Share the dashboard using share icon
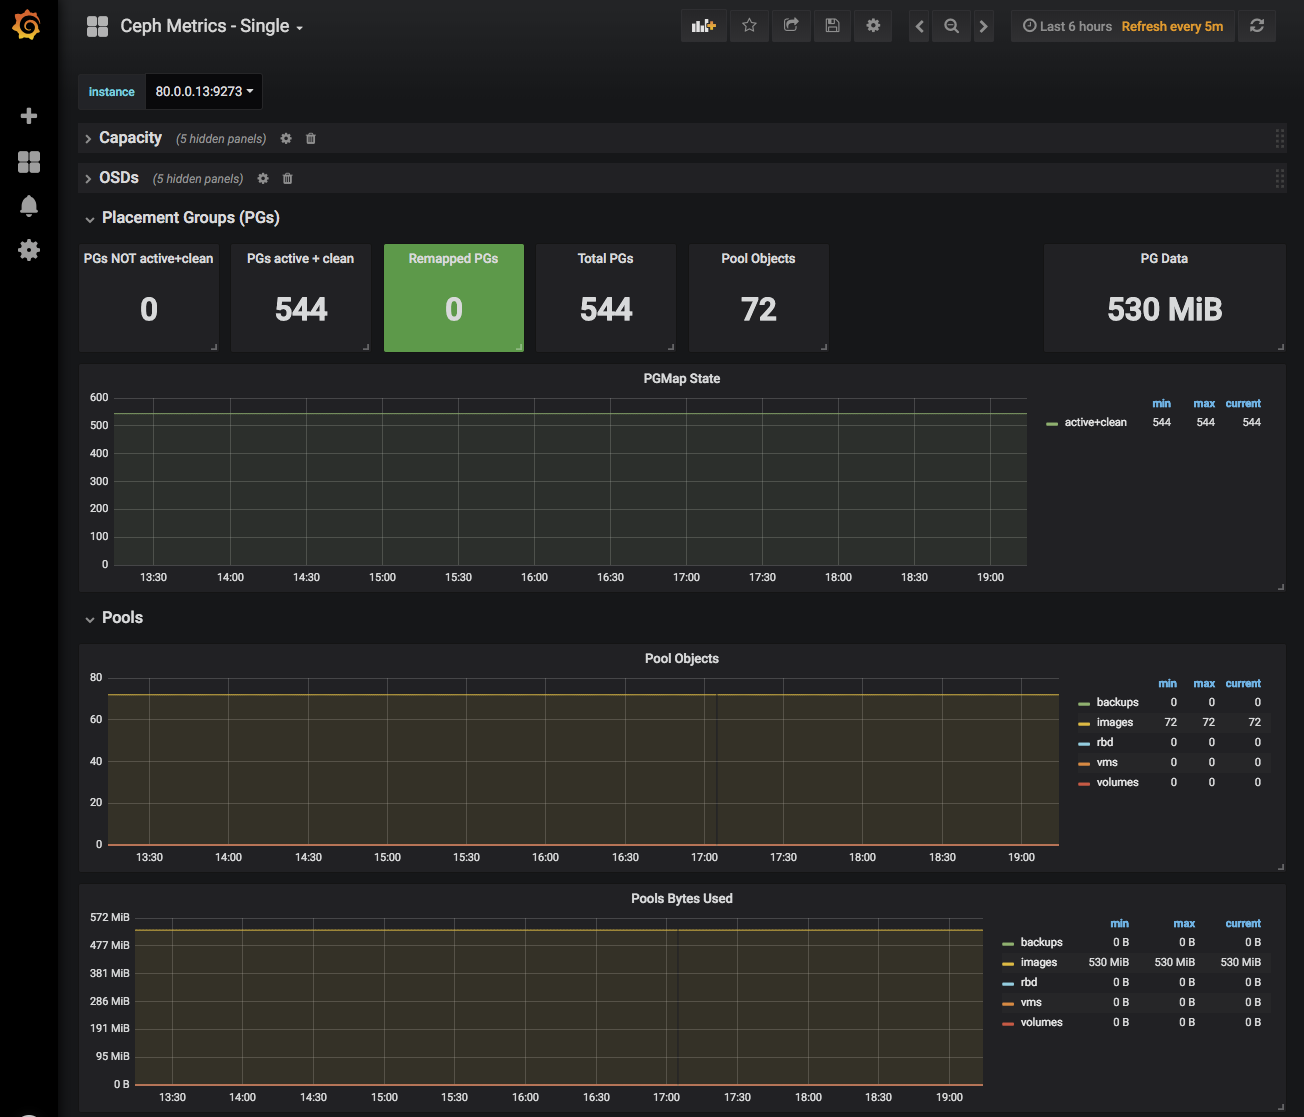Viewport: 1304px width, 1117px height. (791, 26)
